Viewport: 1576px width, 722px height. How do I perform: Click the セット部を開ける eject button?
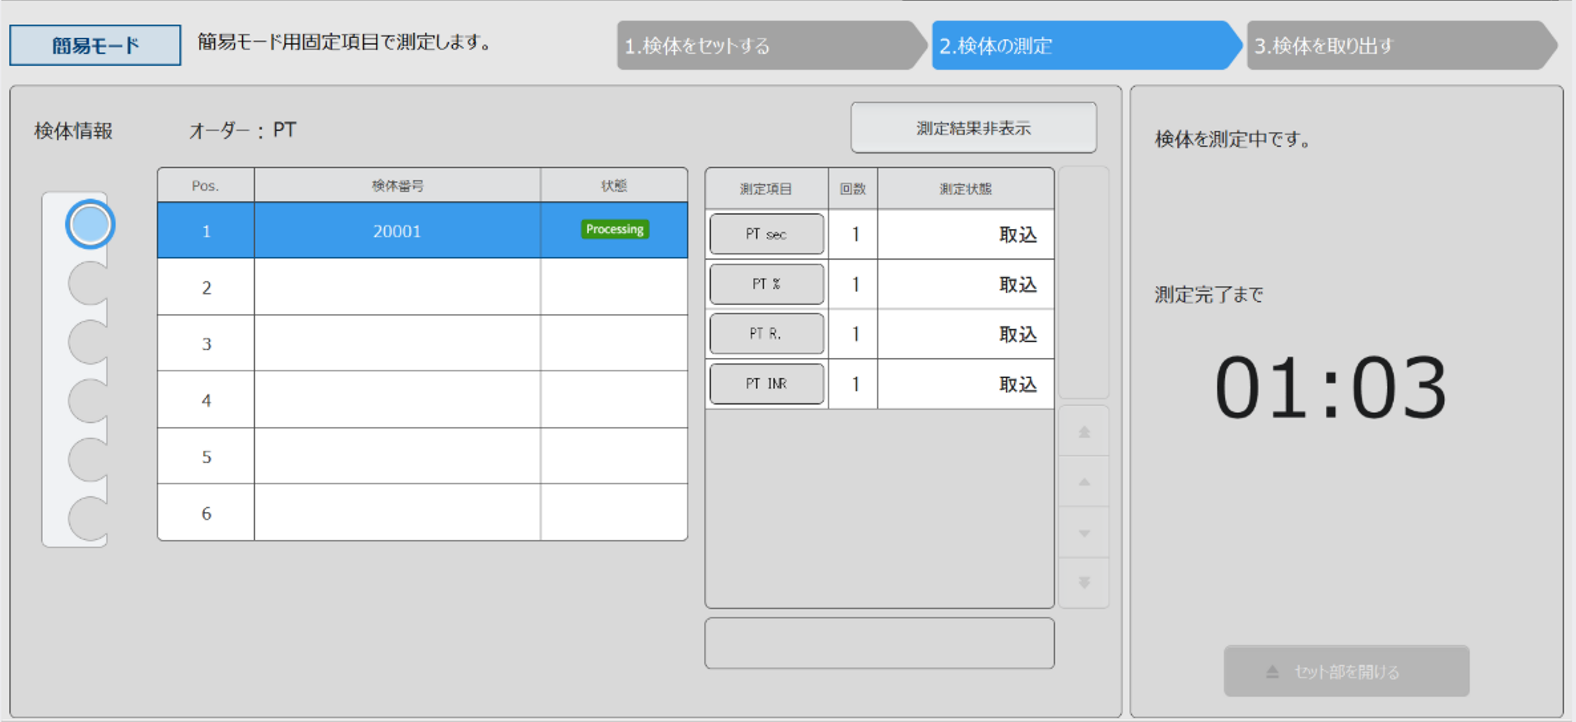tap(1346, 671)
